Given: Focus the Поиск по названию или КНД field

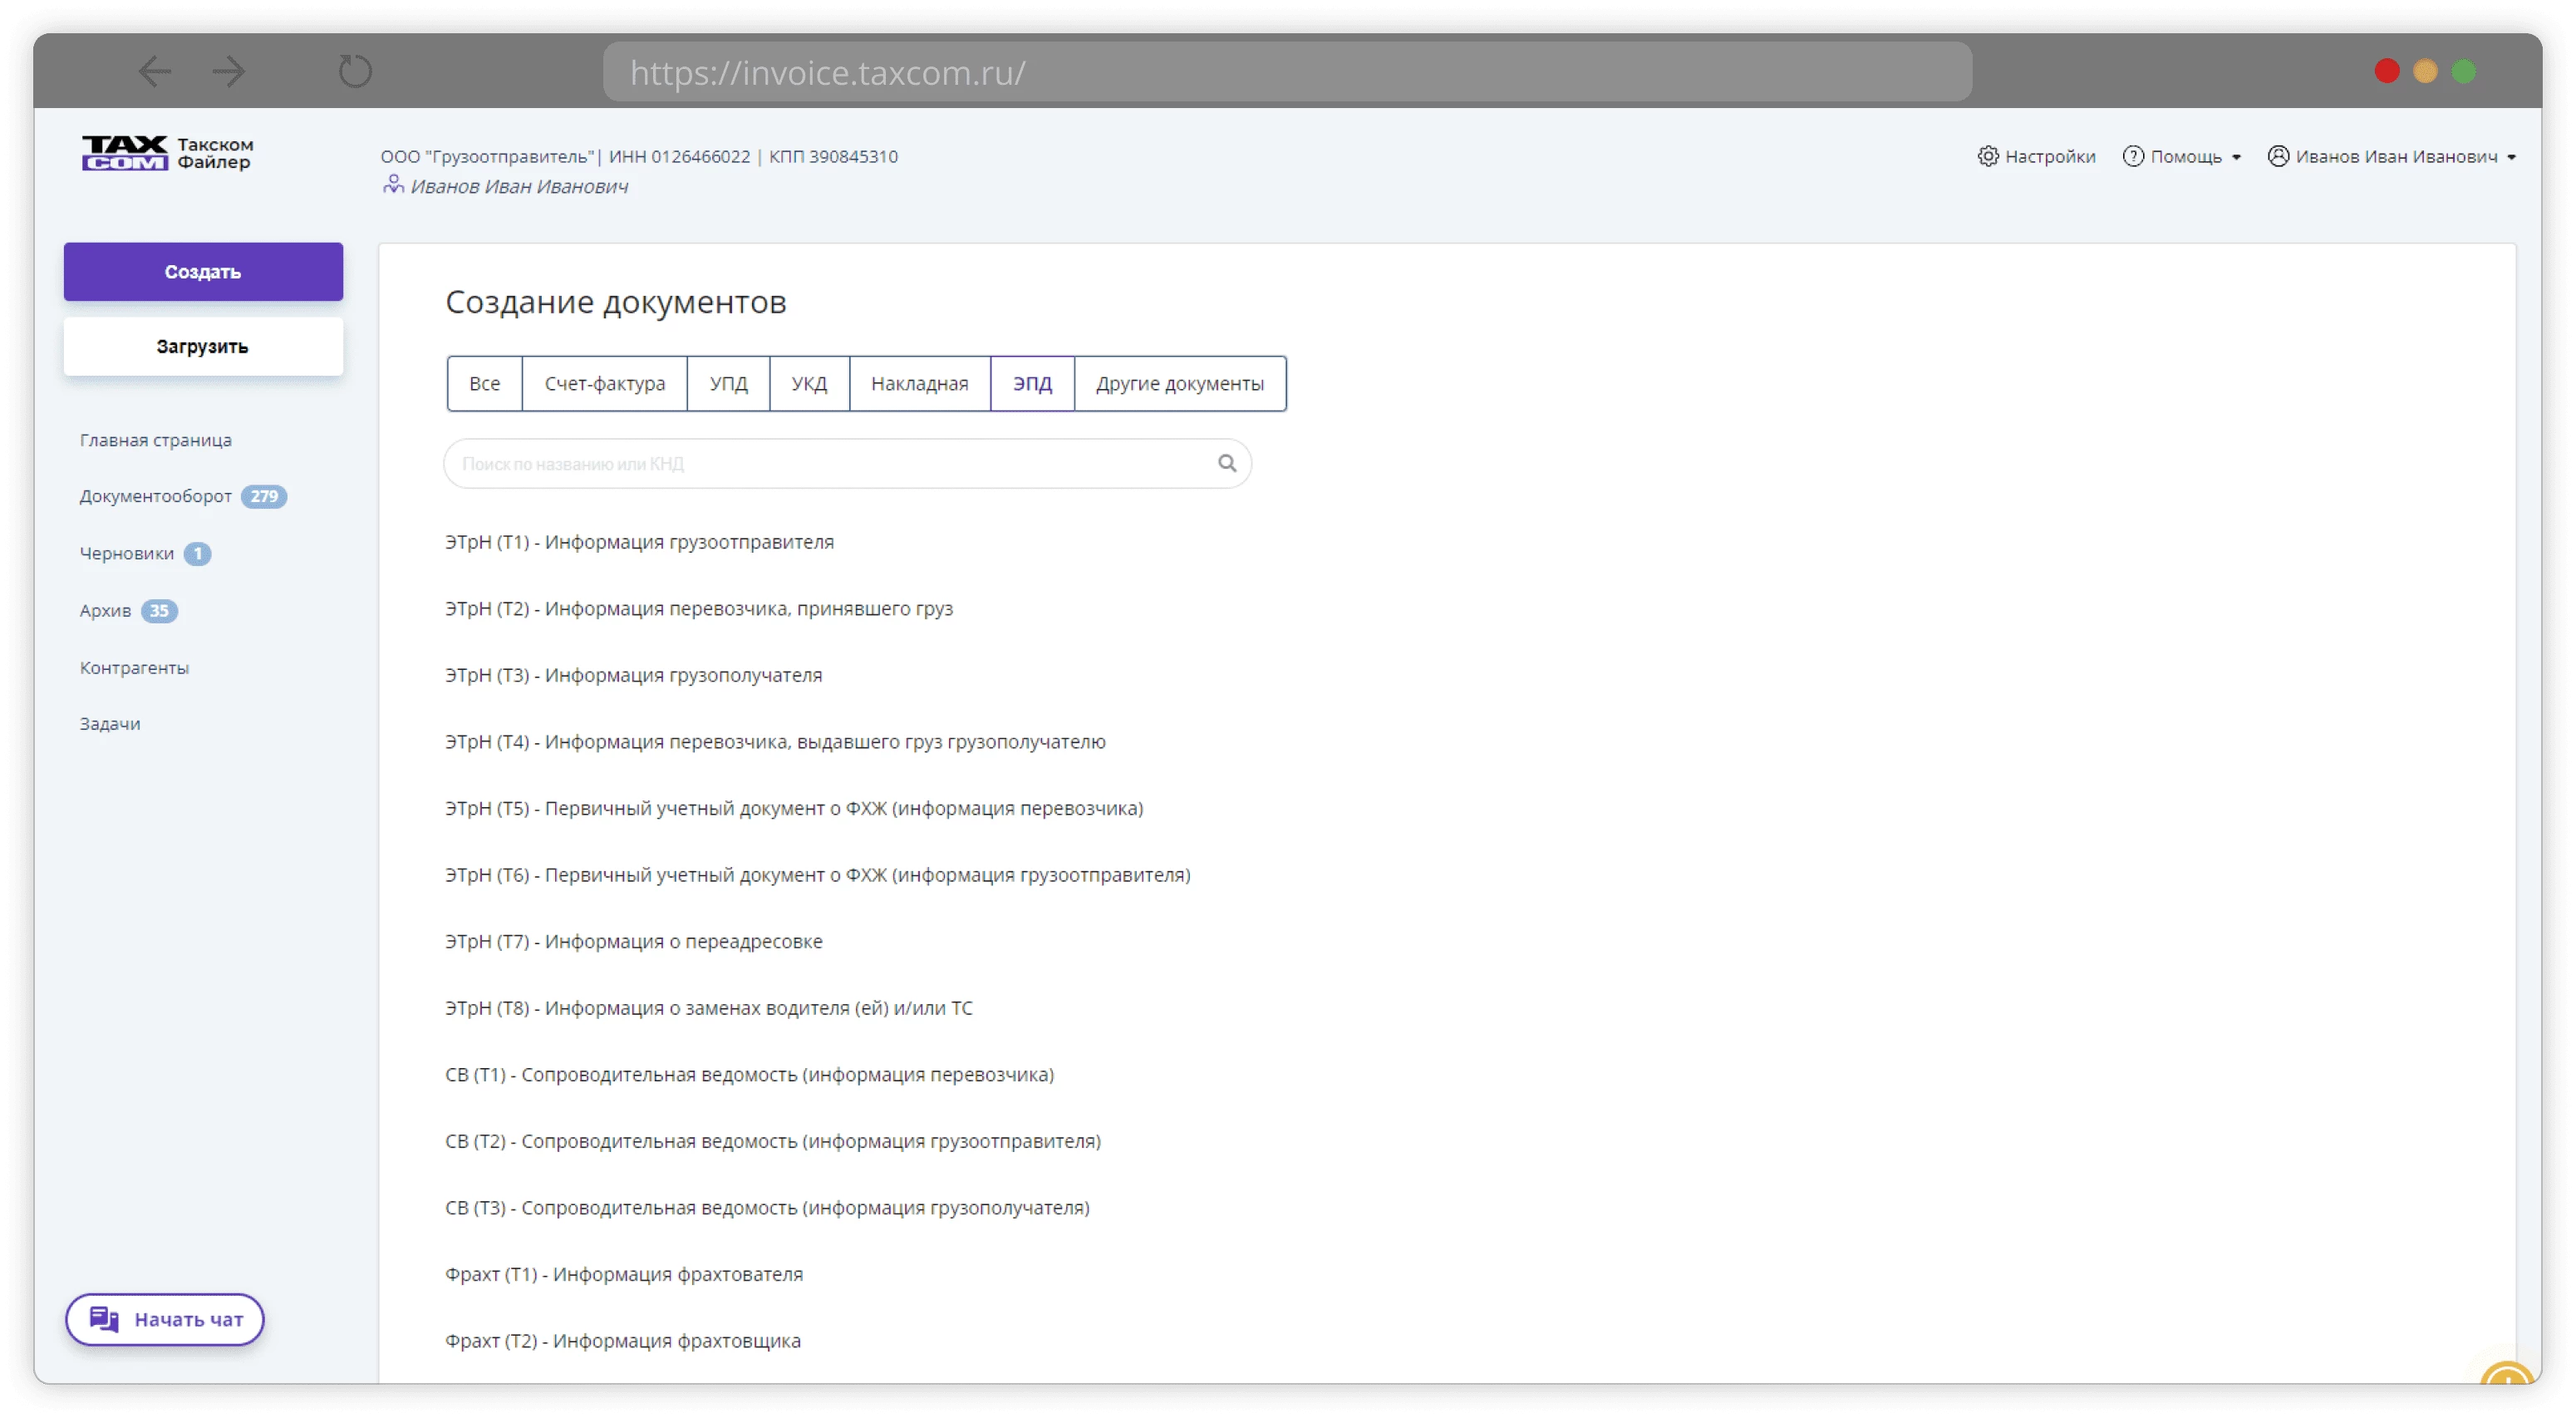Looking at the screenshot, I should point(830,464).
